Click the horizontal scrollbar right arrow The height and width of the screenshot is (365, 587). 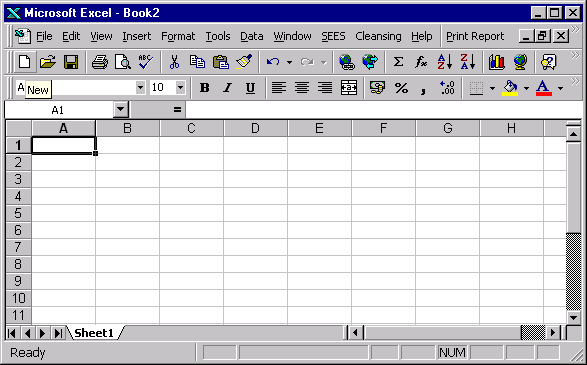[553, 332]
